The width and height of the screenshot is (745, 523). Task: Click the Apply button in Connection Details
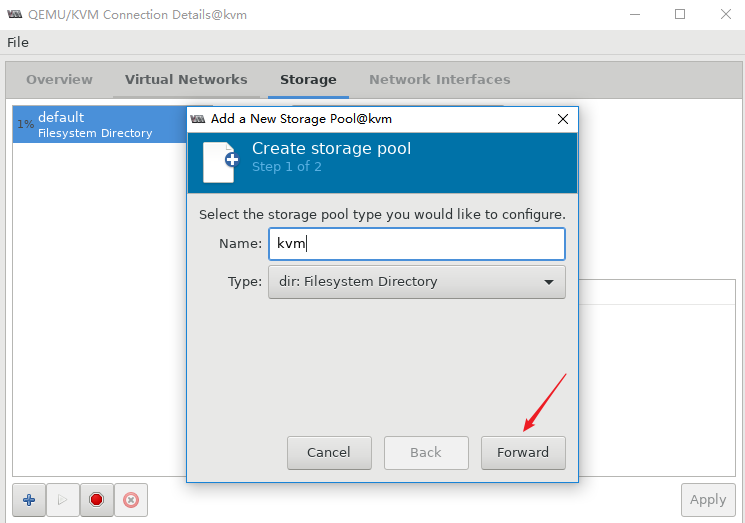point(708,500)
